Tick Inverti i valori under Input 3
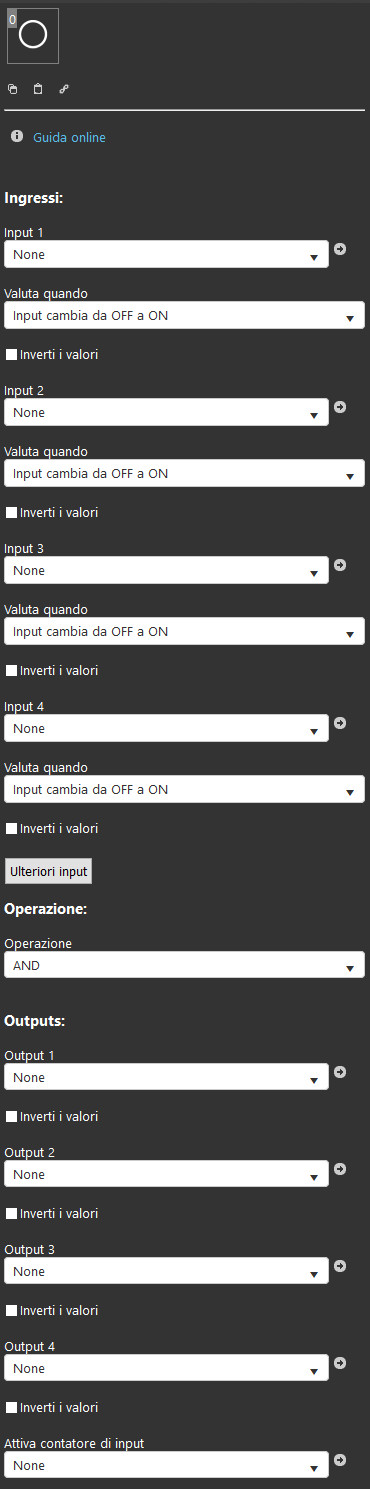370x1489 pixels. (x=12, y=670)
